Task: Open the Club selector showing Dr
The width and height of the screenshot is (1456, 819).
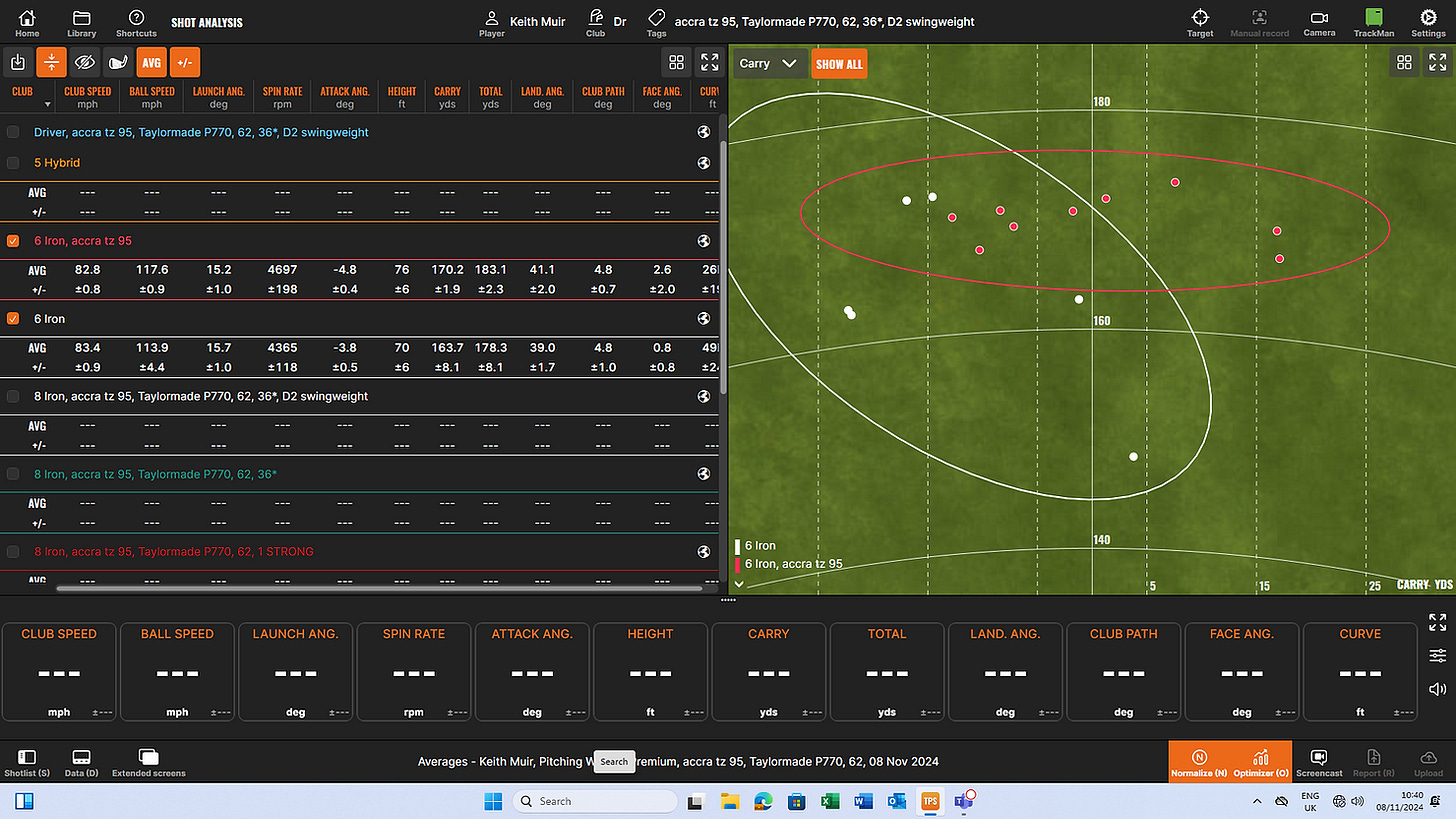Action: pos(606,21)
